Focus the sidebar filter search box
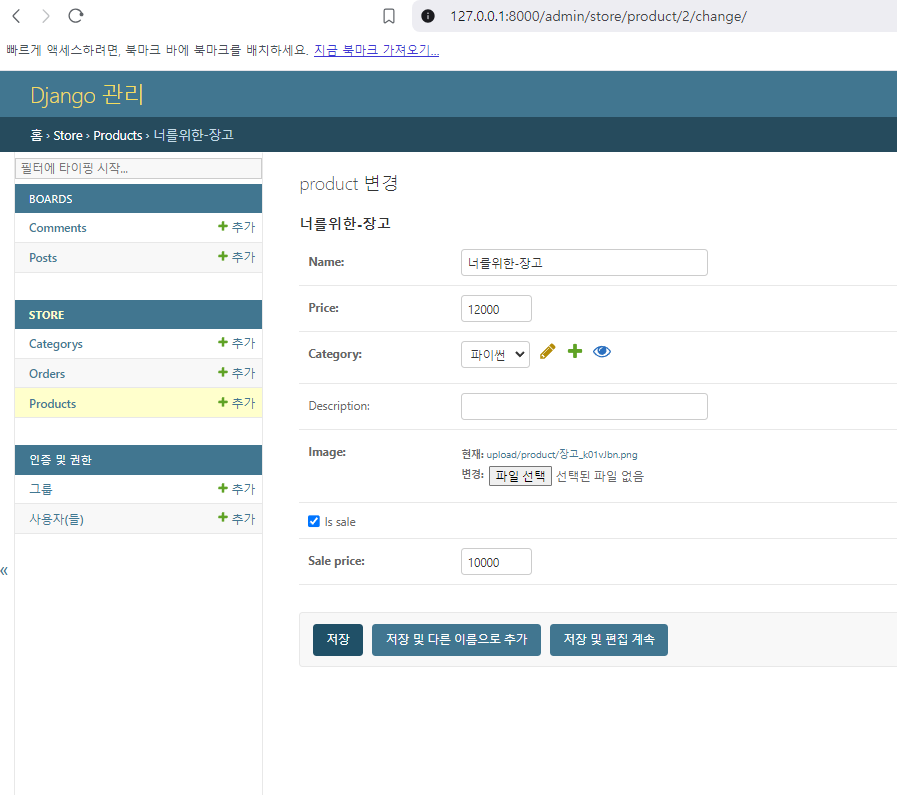897x795 pixels. coord(138,168)
